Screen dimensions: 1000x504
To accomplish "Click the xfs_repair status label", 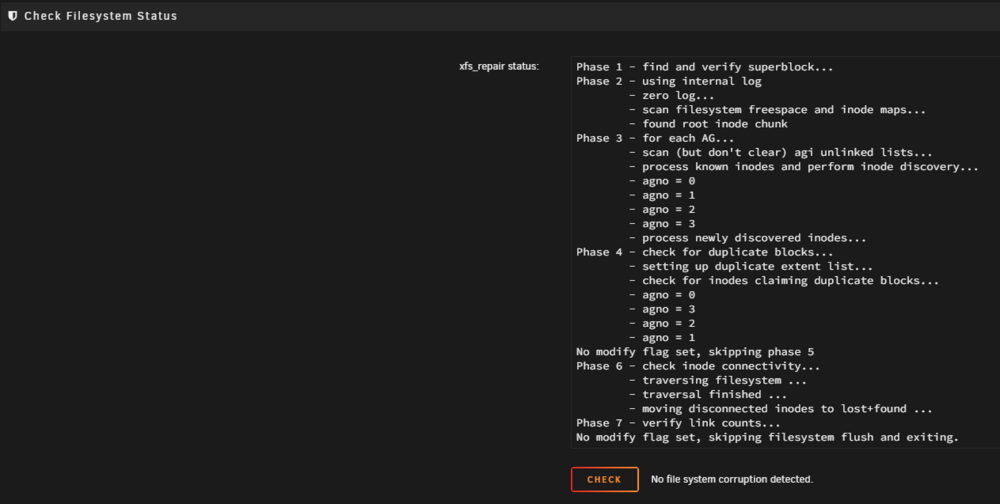I will 499,66.
